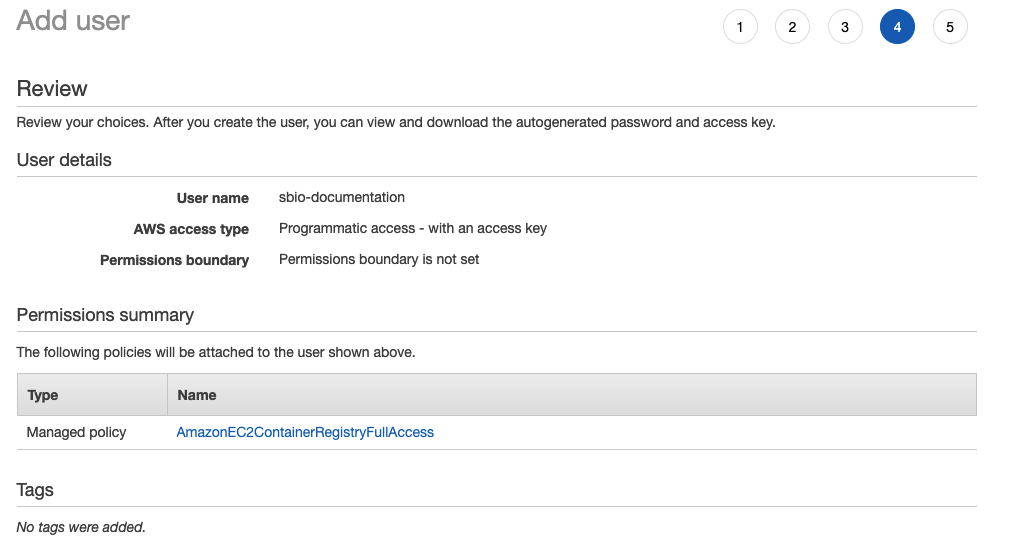Open AmazonEC2ContainerRegistryFullAccess policy link
The image size is (1012, 544).
pyautogui.click(x=305, y=432)
